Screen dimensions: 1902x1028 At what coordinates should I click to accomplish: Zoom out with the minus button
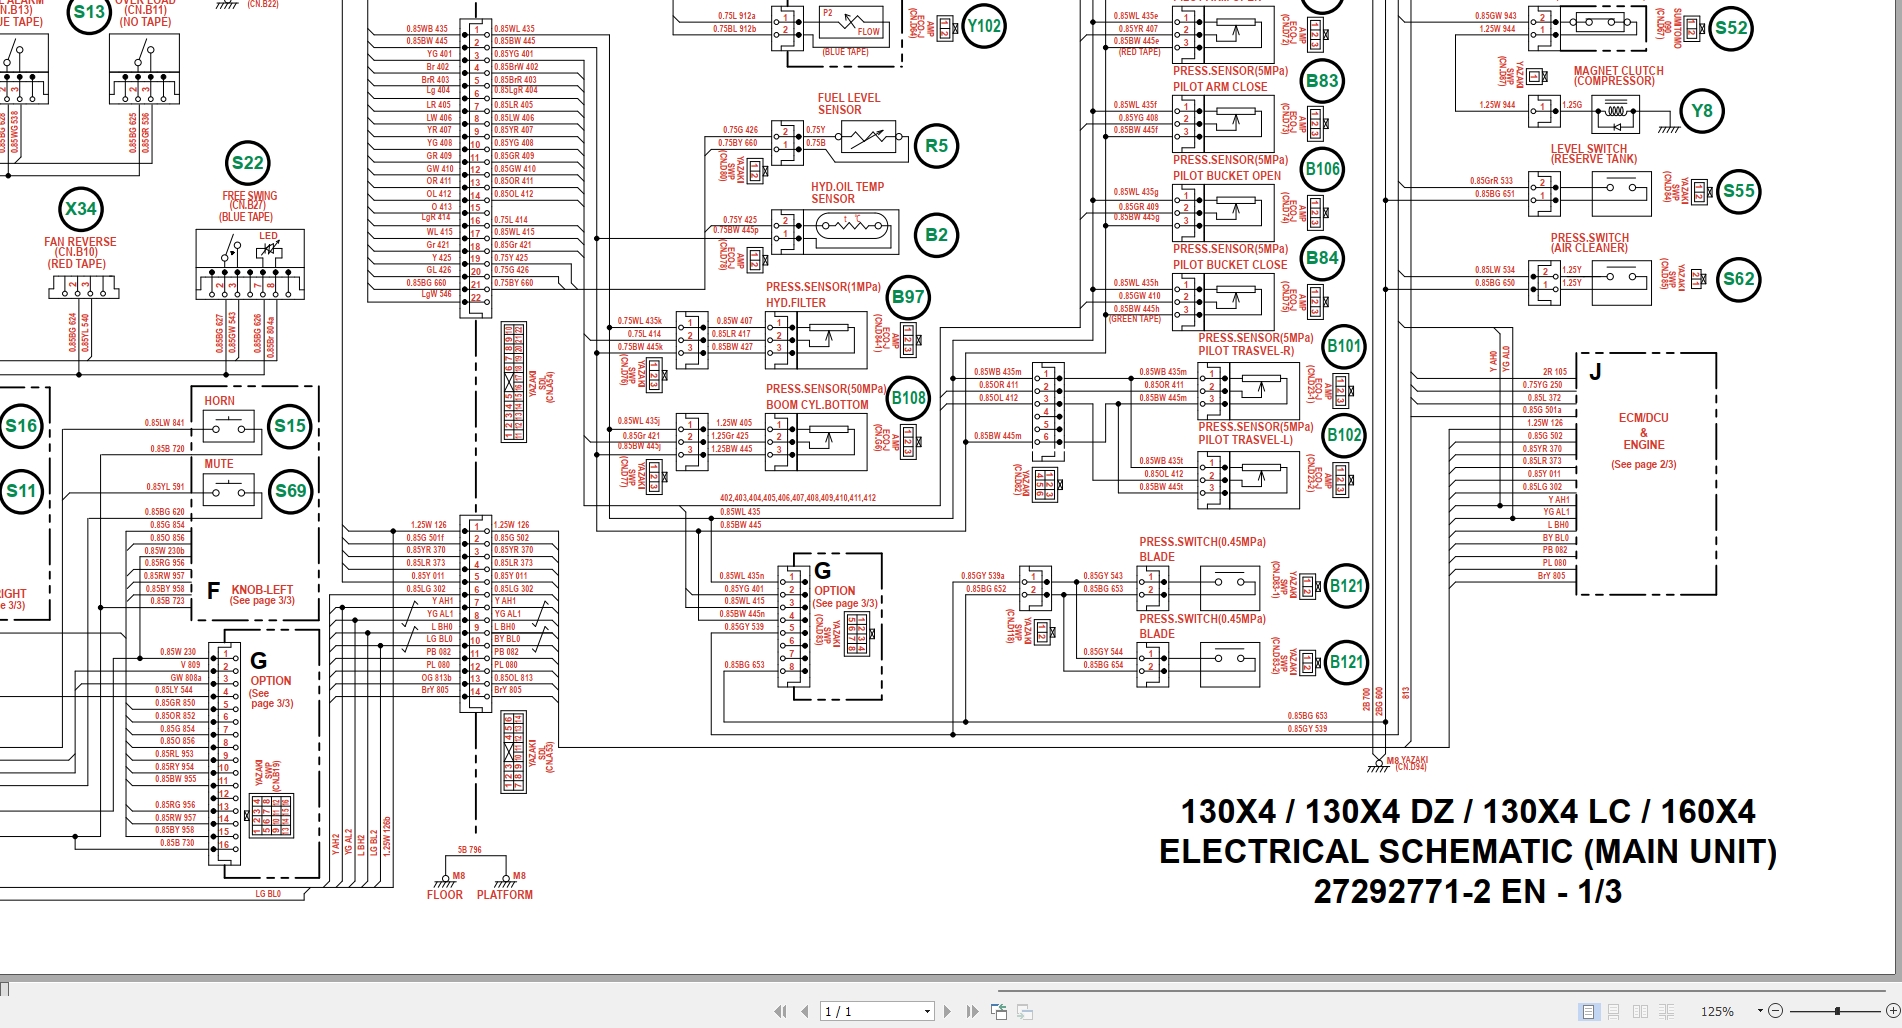click(x=1777, y=1011)
